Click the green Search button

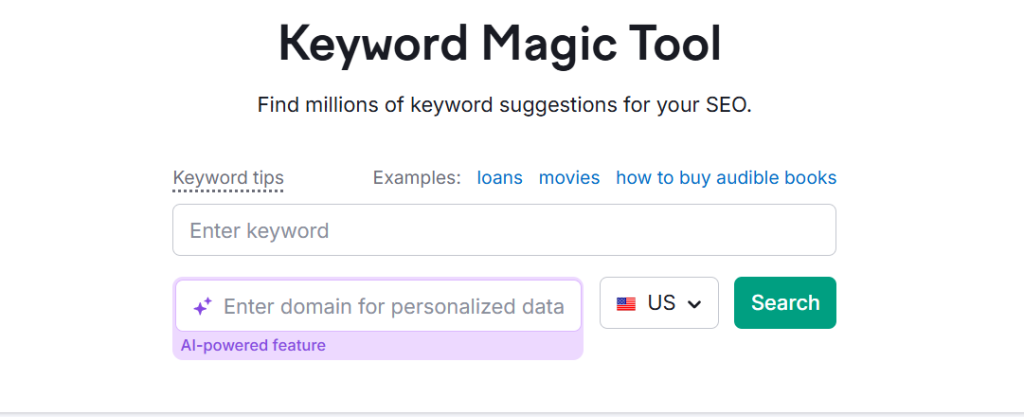pyautogui.click(x=785, y=303)
